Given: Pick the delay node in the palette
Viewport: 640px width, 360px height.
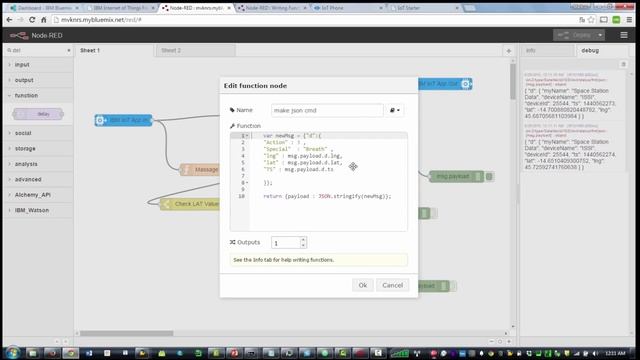Looking at the screenshot, I should [x=38, y=114].
